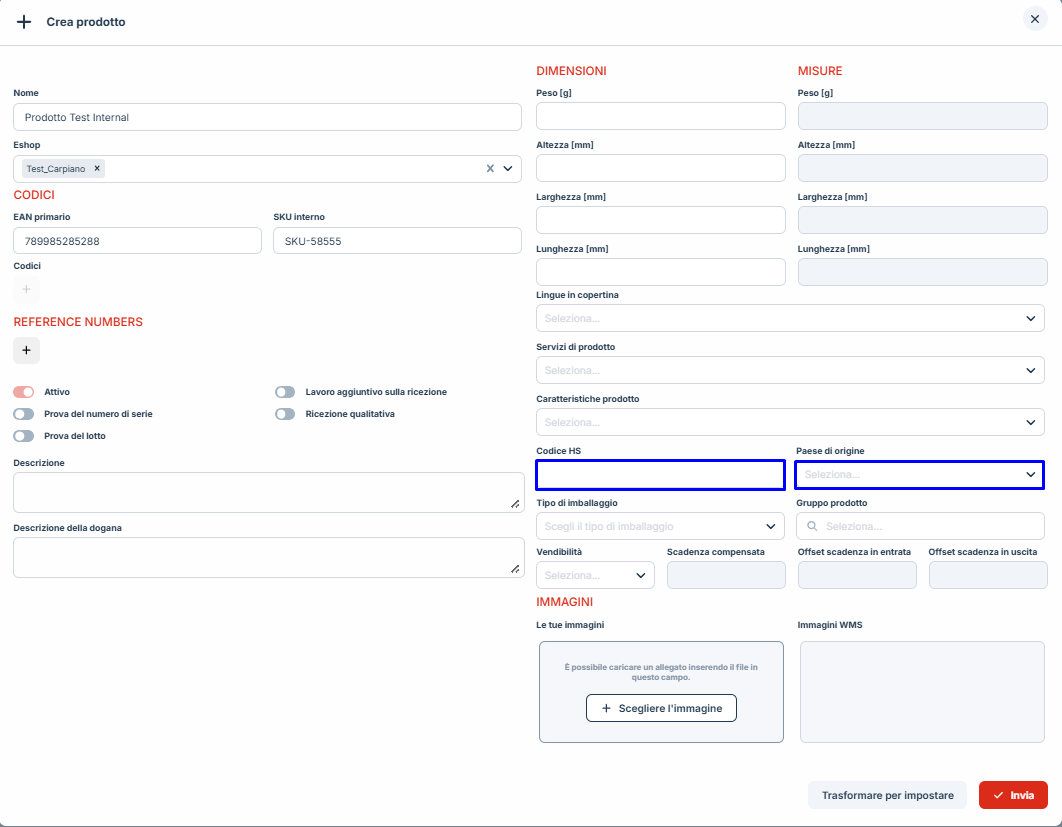Turn on Ricezione qualitativa
The height and width of the screenshot is (827, 1062).
tap(285, 414)
